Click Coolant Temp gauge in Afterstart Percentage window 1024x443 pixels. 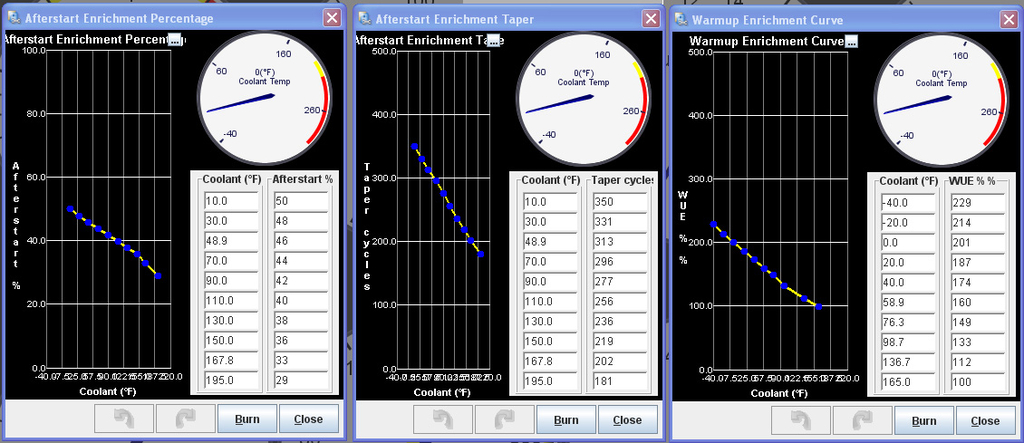click(266, 97)
